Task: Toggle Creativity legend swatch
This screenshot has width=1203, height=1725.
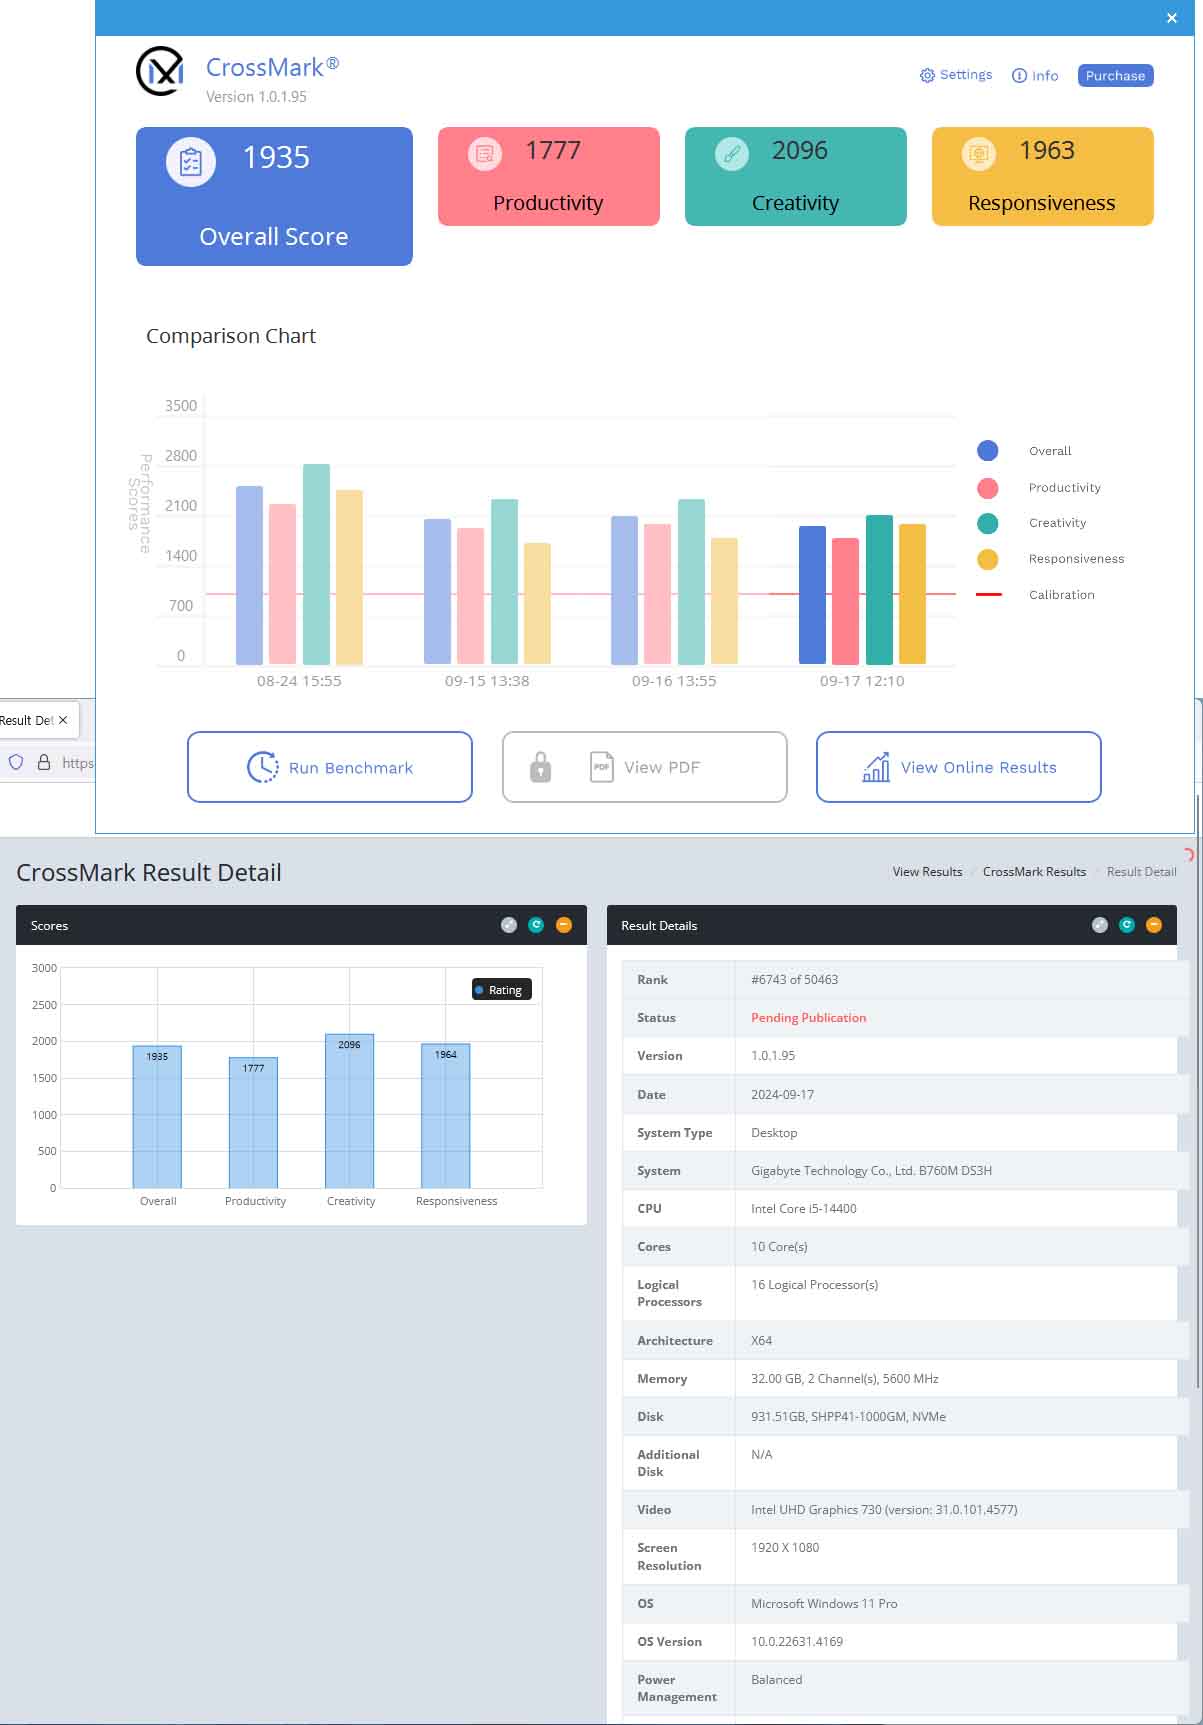Action: point(987,523)
